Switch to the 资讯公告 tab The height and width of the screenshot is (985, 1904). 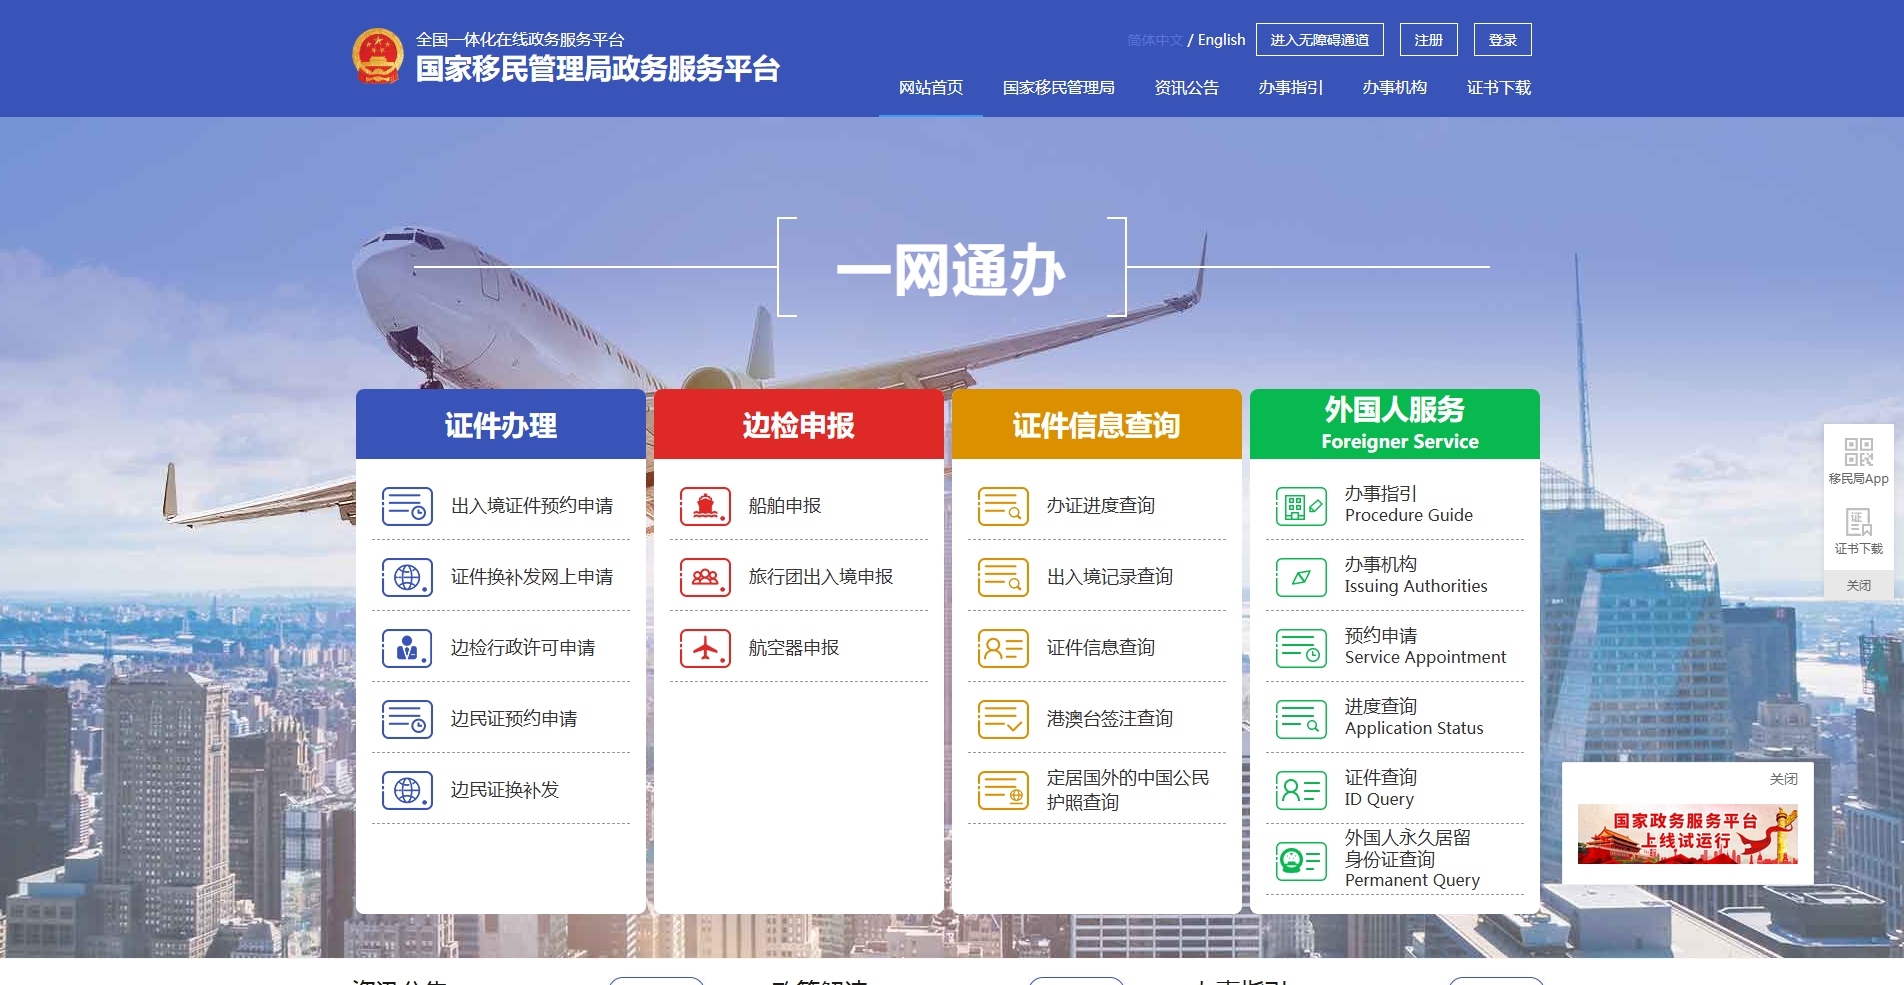click(x=1186, y=88)
